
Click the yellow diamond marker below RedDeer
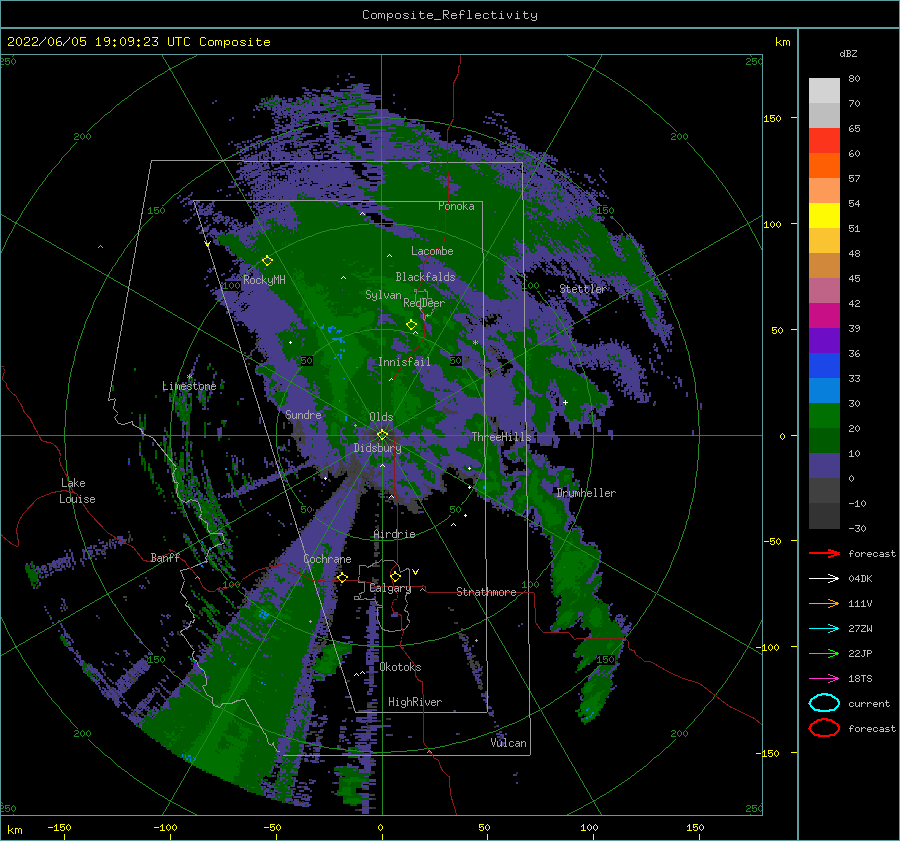411,325
